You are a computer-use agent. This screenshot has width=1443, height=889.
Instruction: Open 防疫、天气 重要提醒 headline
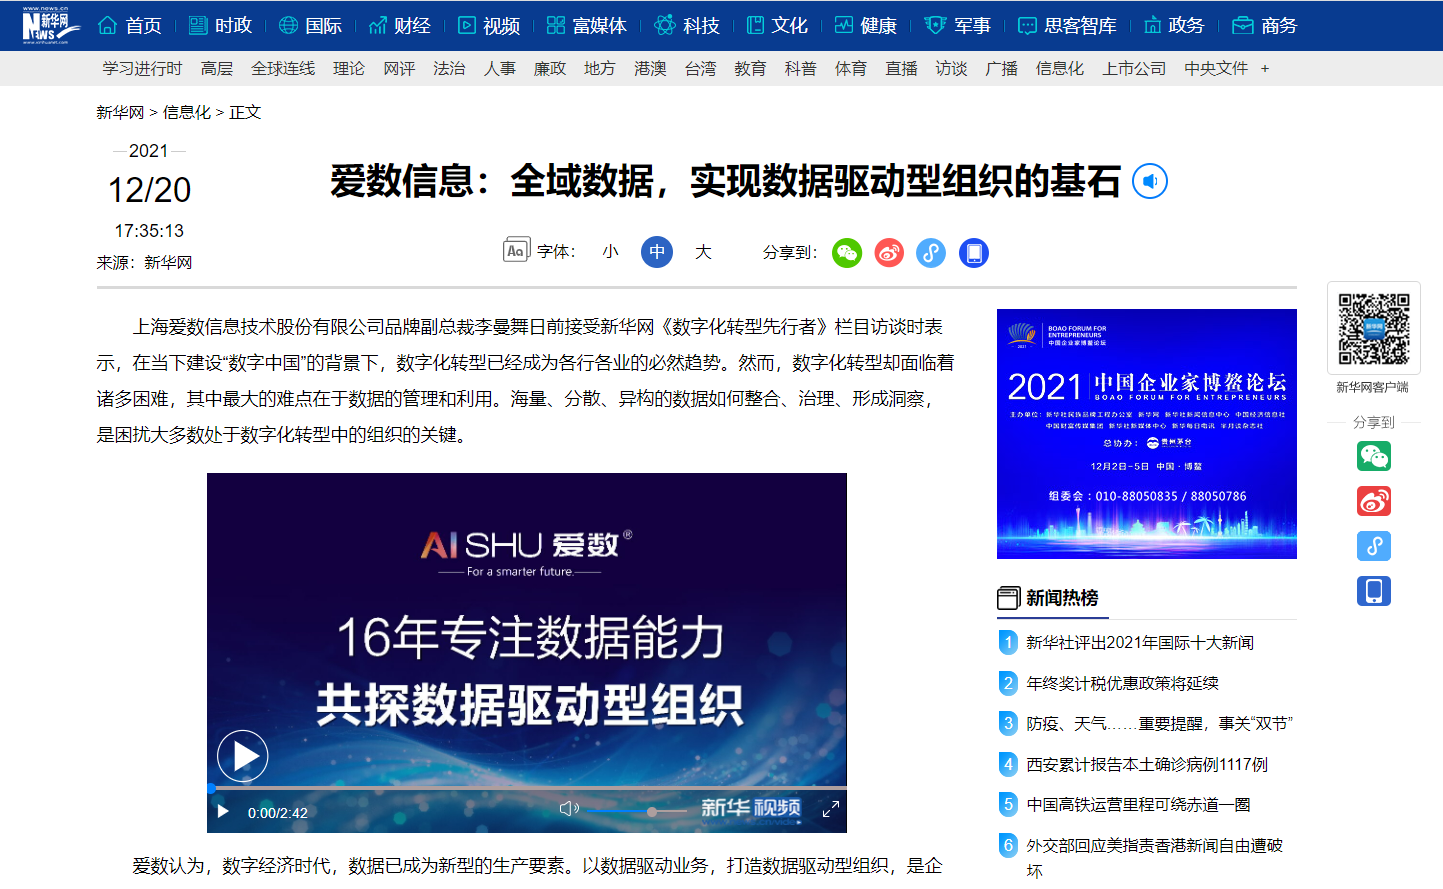tap(1159, 724)
